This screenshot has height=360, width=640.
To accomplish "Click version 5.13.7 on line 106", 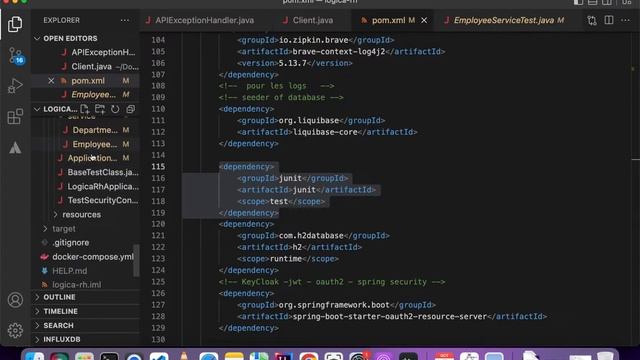I will point(292,63).
